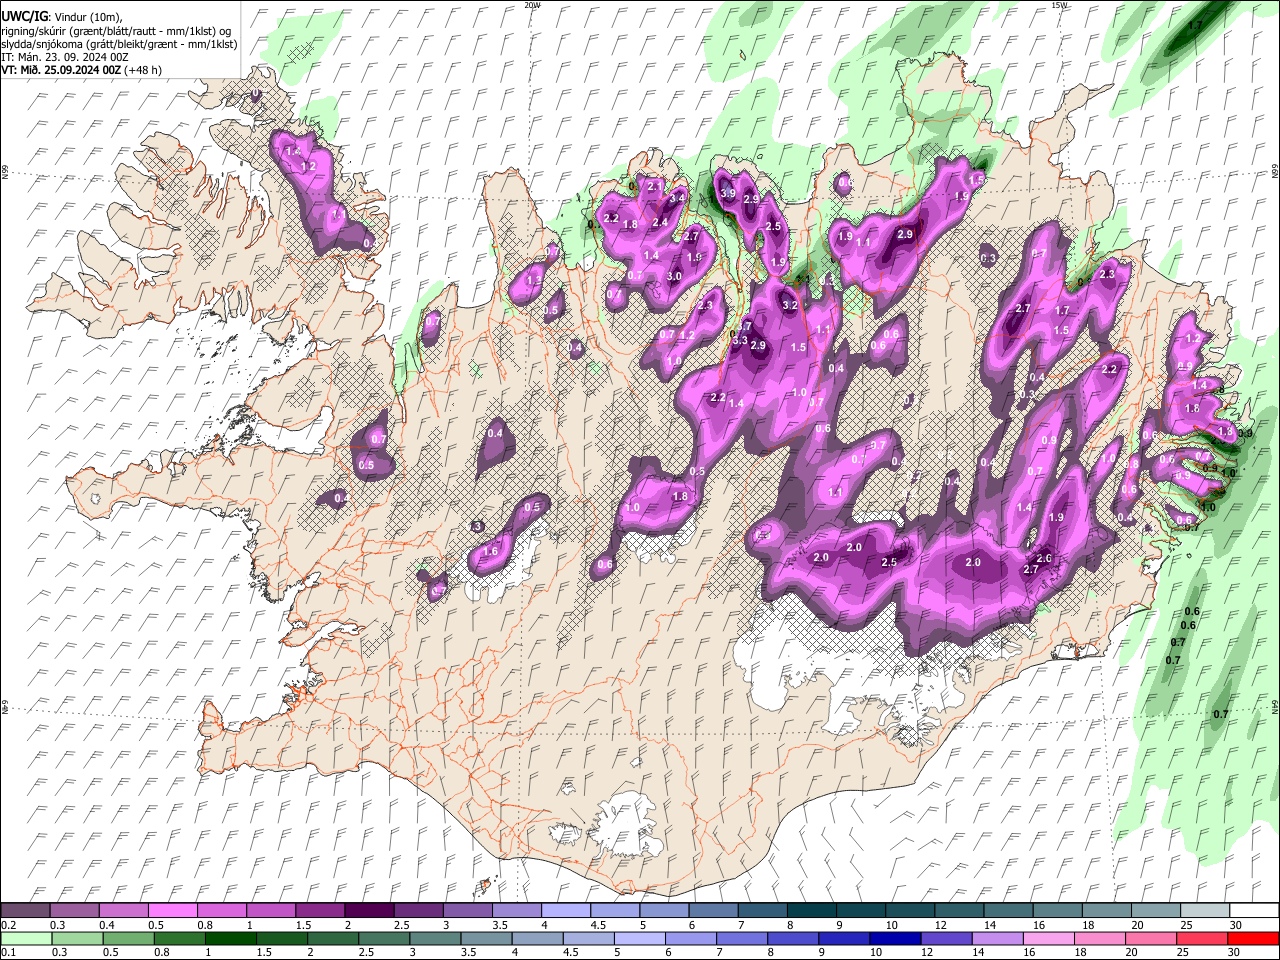
Task: Select the darkest purple swatch between 2 and 2.5, upper row
Action: (369, 911)
